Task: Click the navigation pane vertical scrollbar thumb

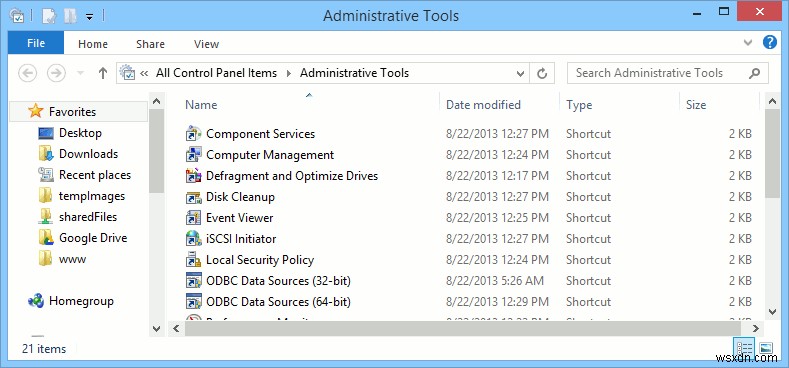Action: click(x=156, y=151)
